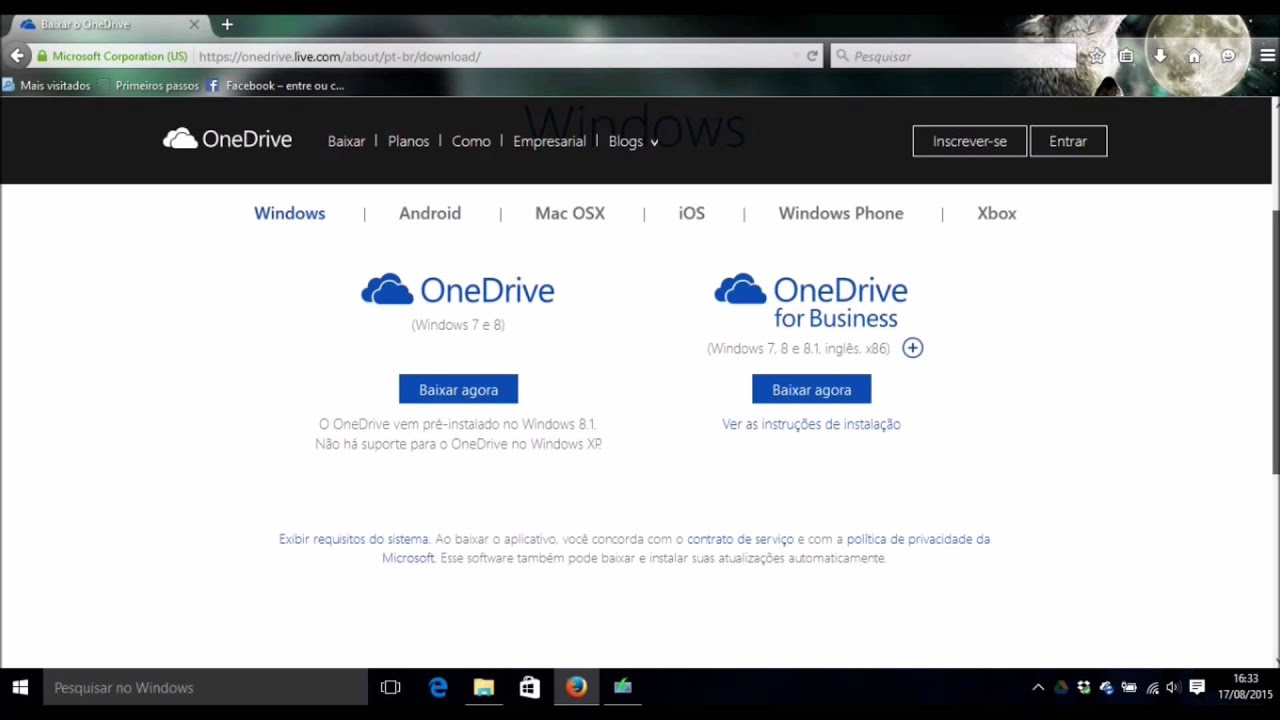Open the "contrato de serviço" link

point(740,539)
